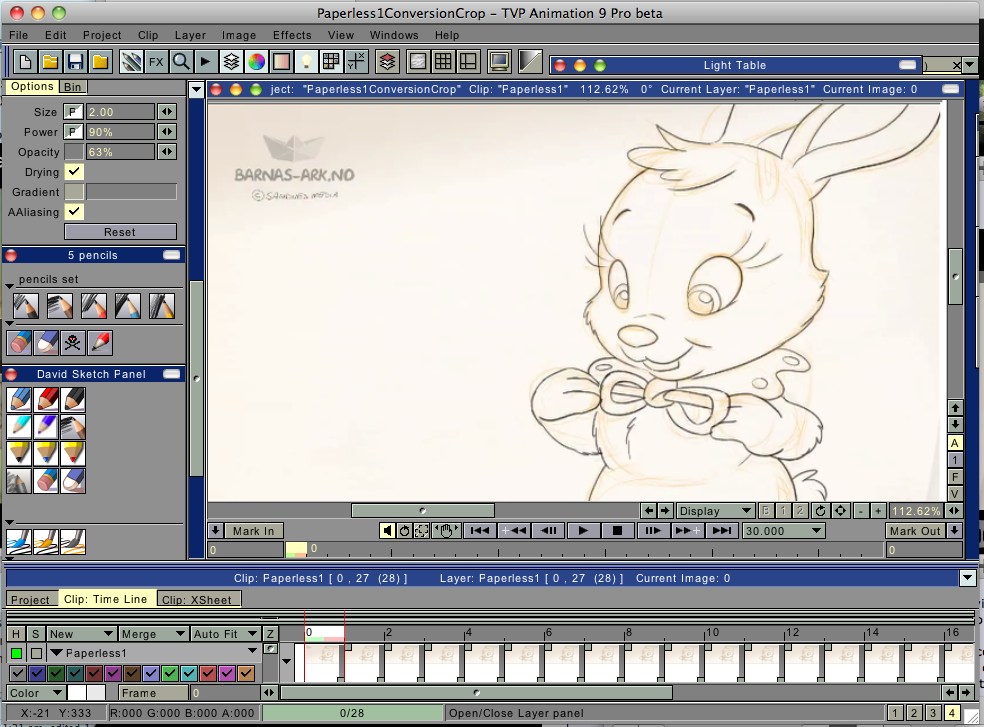The width and height of the screenshot is (984, 727).
Task: Toggle the AAliasing checkbox
Action: pyautogui.click(x=74, y=212)
